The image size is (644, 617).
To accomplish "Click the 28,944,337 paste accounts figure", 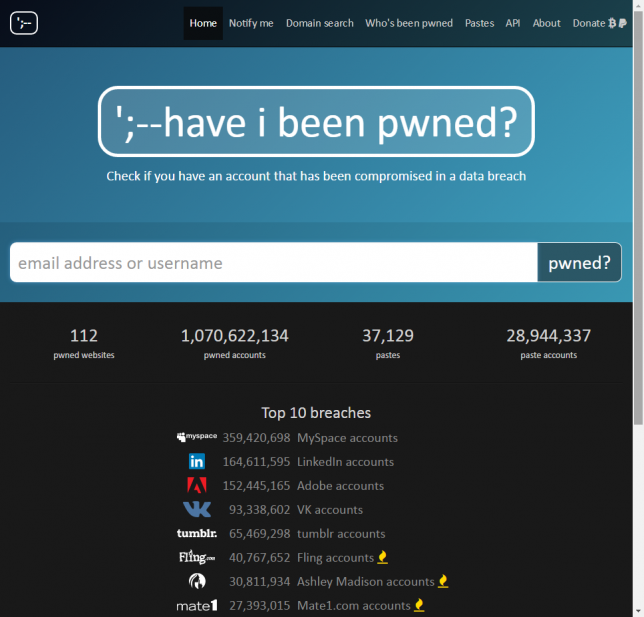I will (548, 336).
